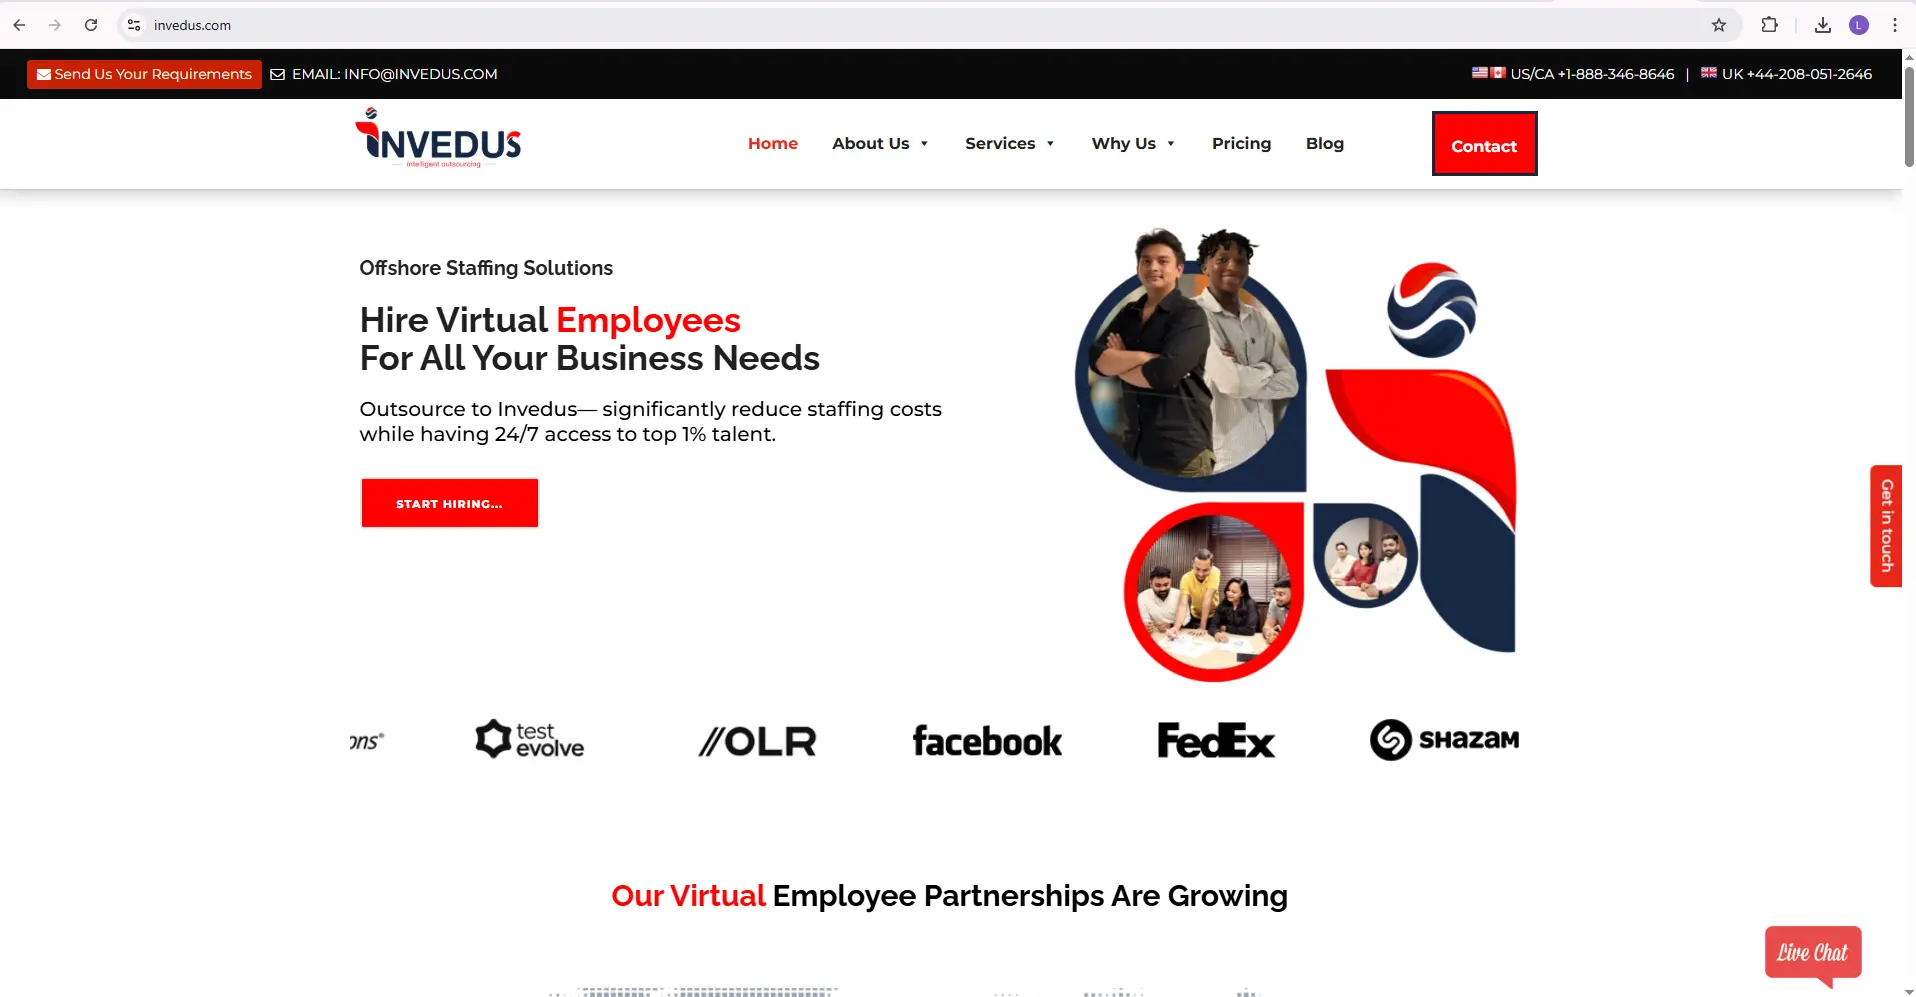
Task: Click the site information icon beside URL
Action: point(134,25)
